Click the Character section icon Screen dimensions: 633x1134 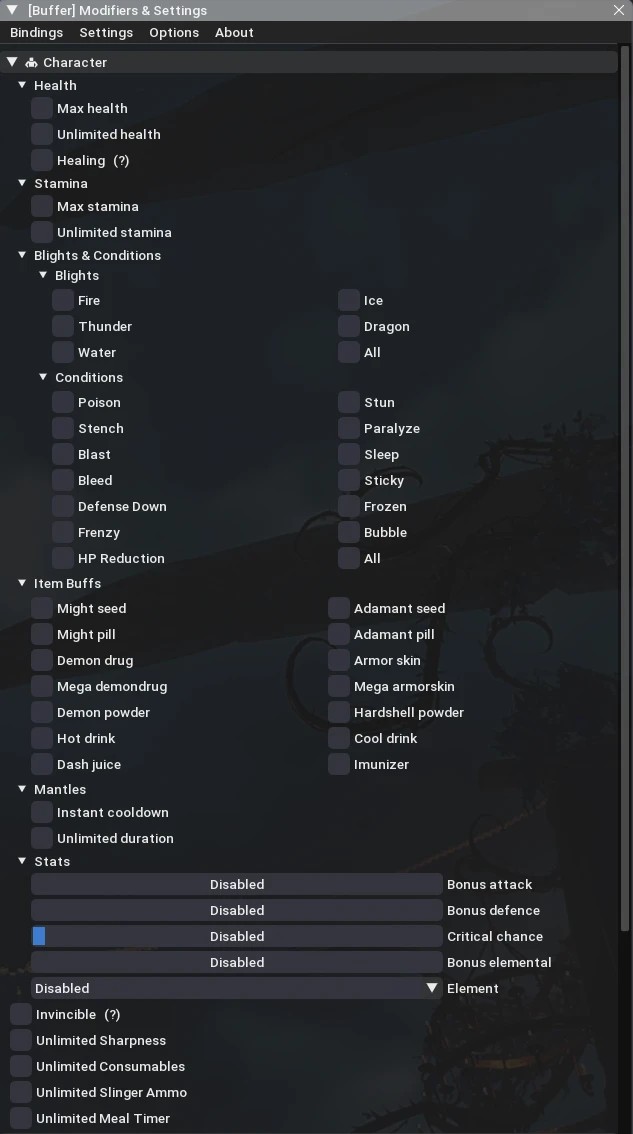31,63
